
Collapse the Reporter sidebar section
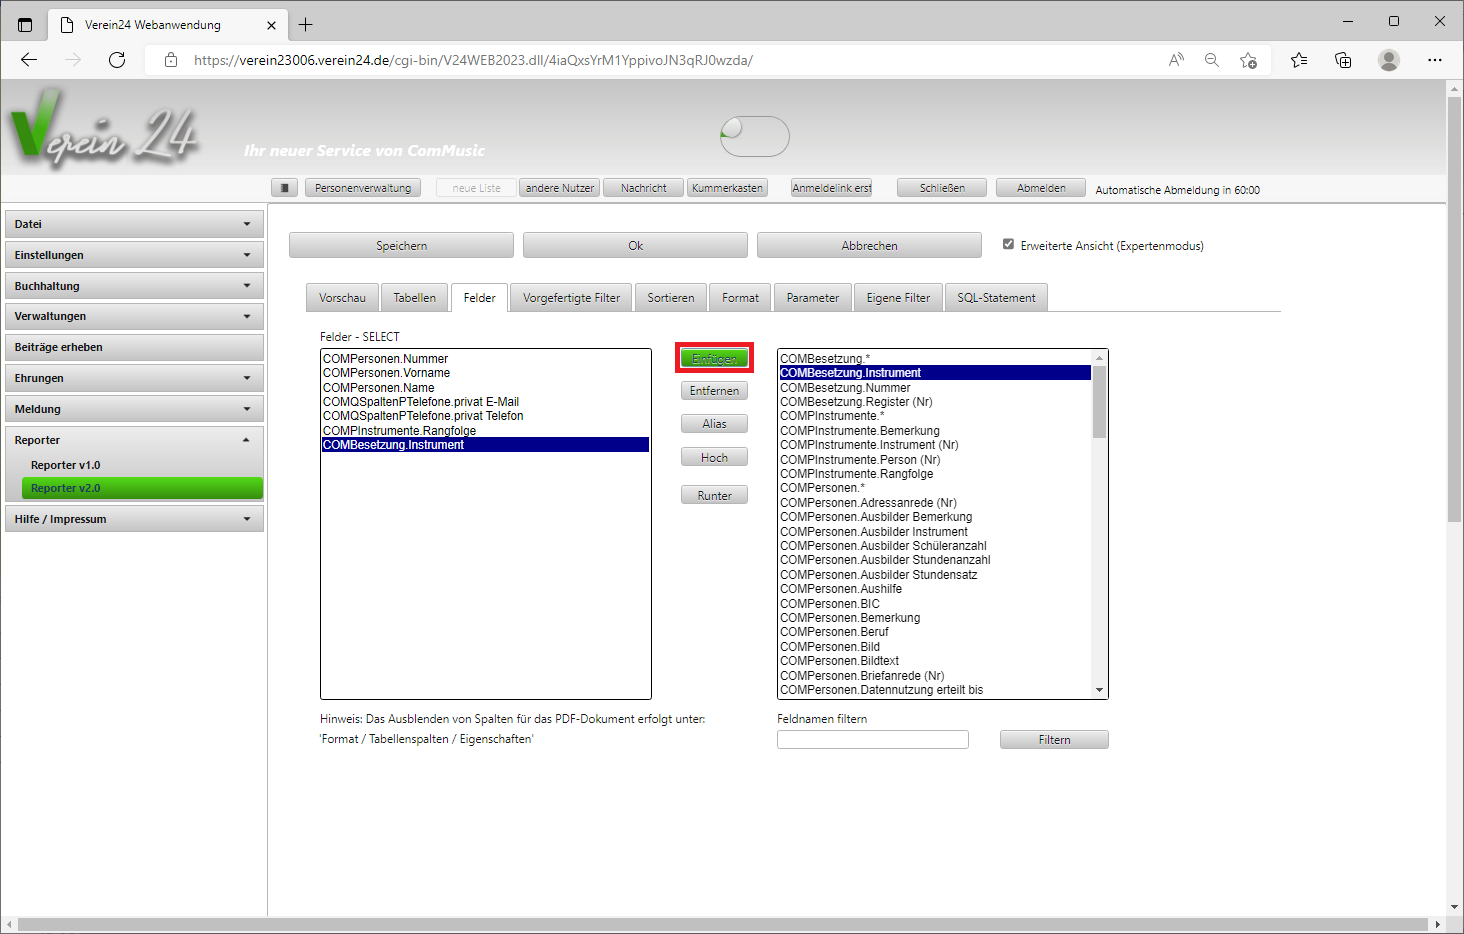[x=134, y=440]
